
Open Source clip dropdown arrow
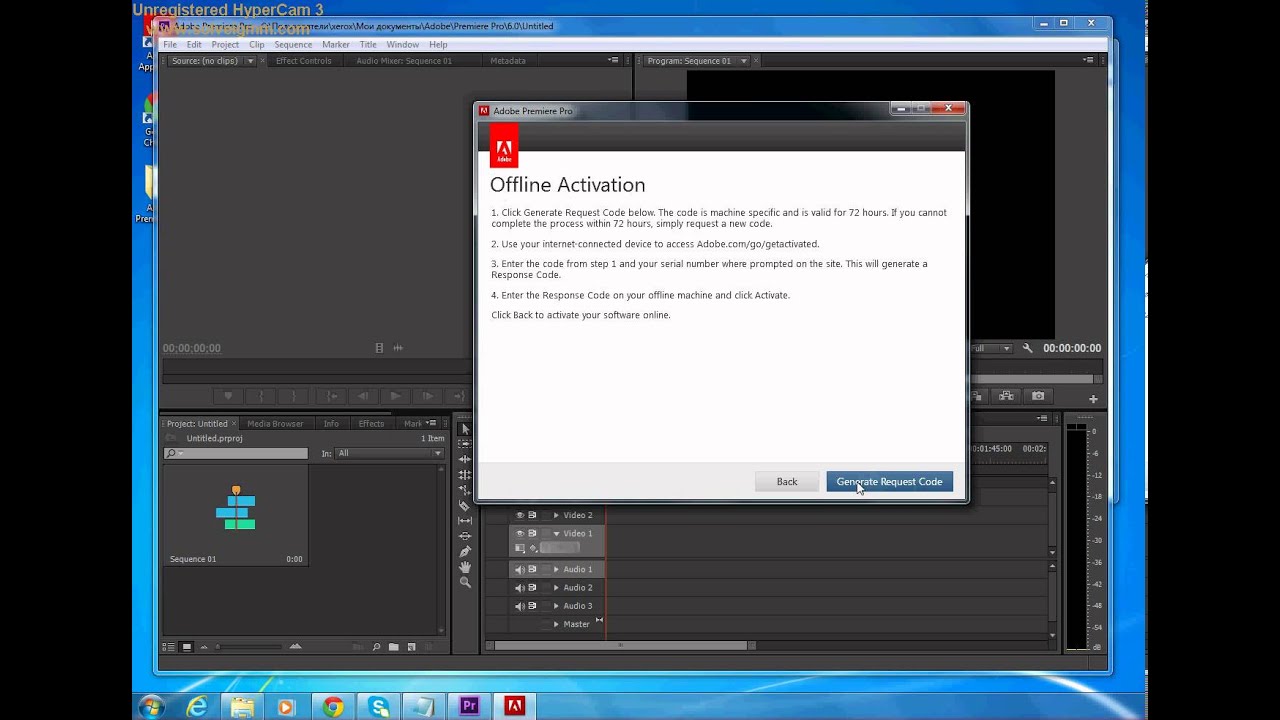250,61
